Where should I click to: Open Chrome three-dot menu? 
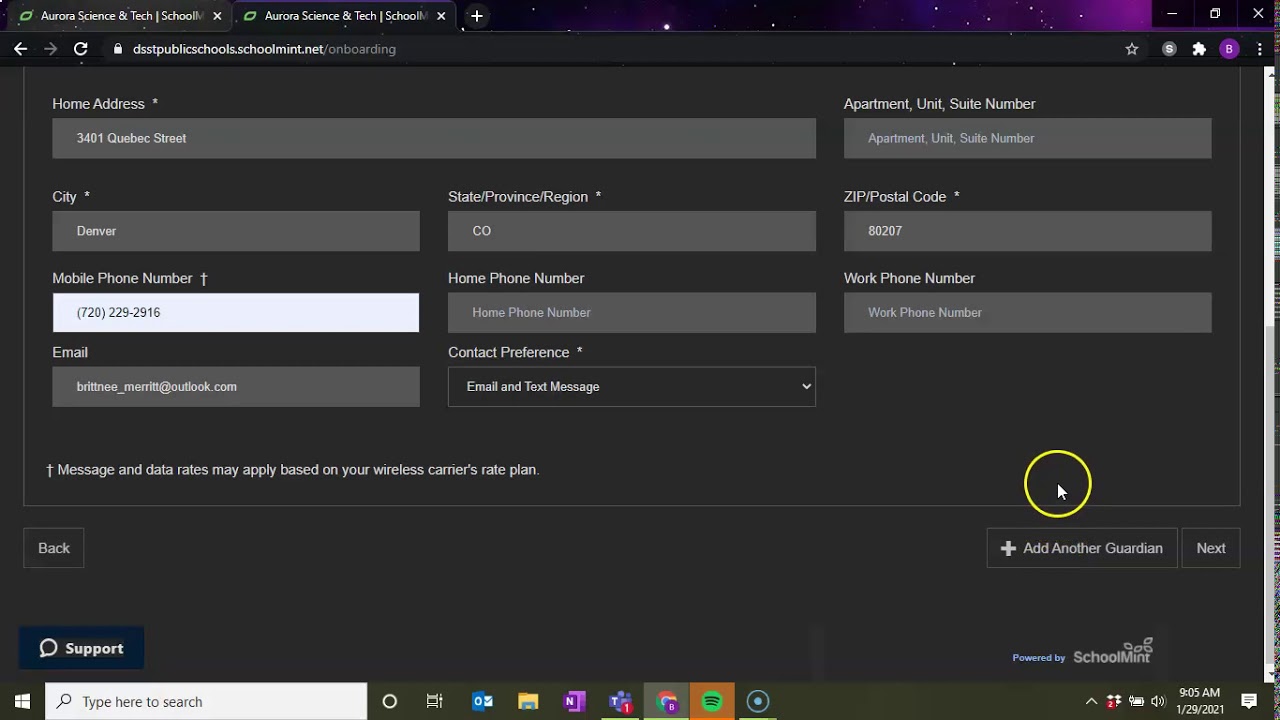point(1258,49)
